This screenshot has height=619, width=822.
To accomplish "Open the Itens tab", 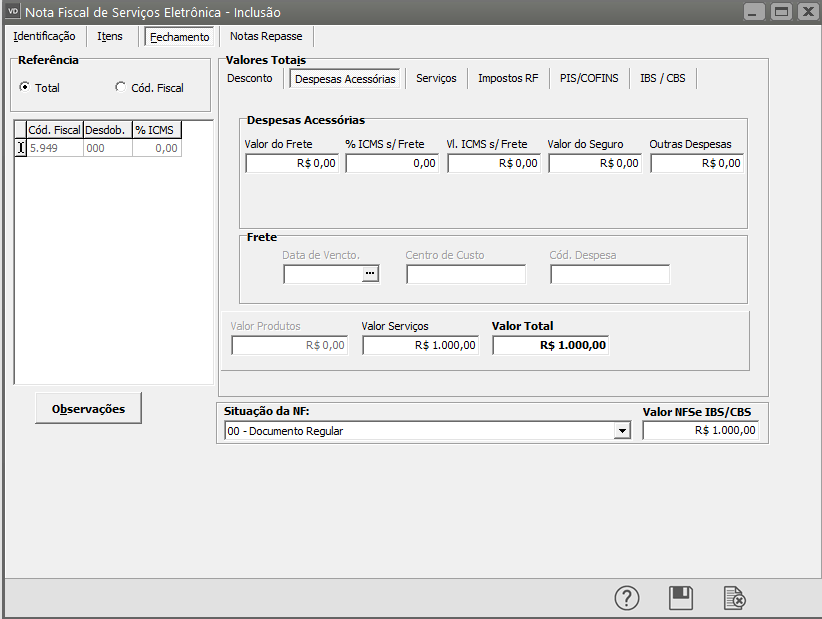I will click(110, 36).
